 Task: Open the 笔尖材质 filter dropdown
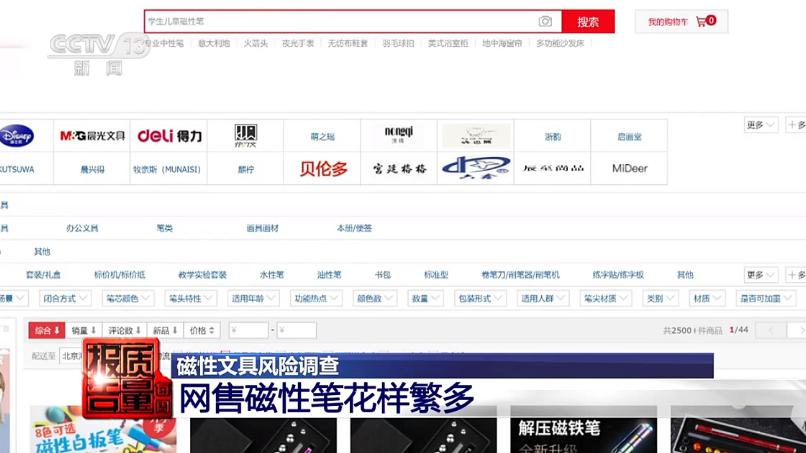(x=606, y=298)
